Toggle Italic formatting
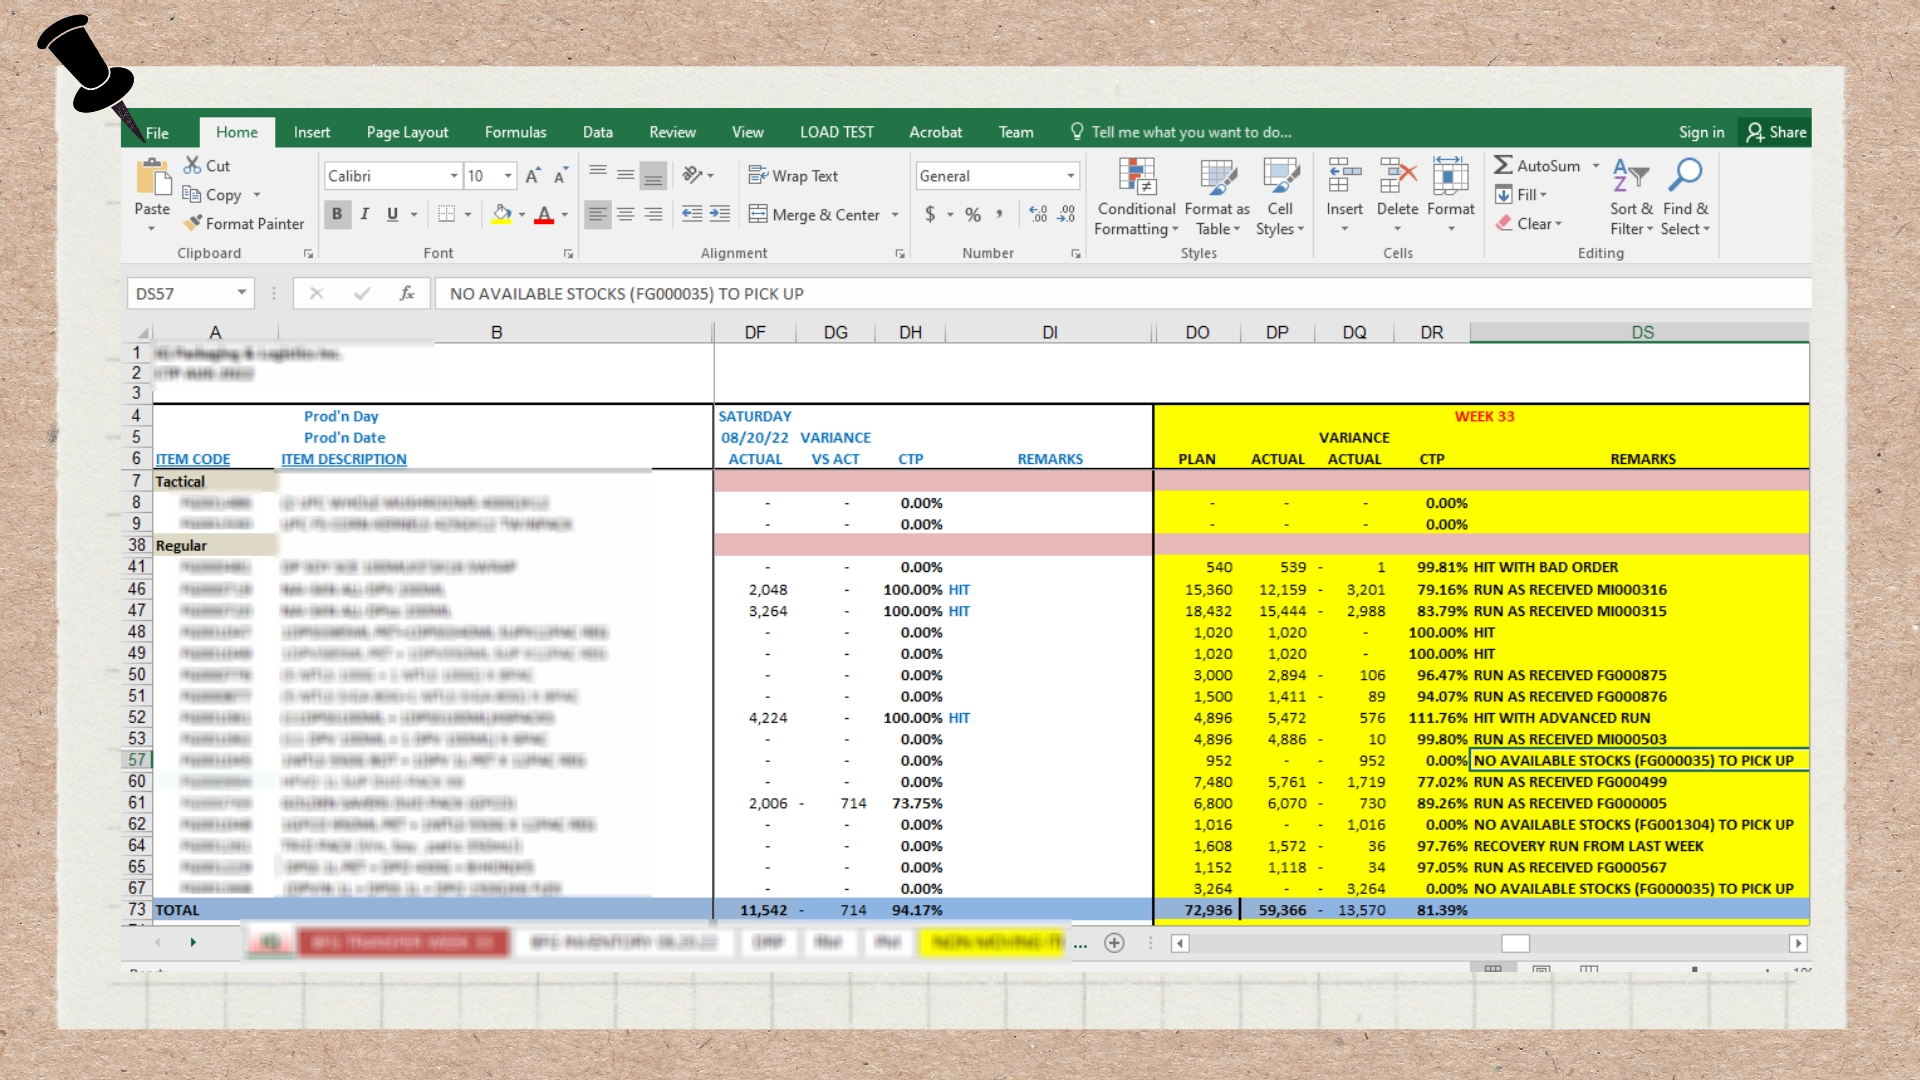This screenshot has height=1080, width=1920. (365, 214)
